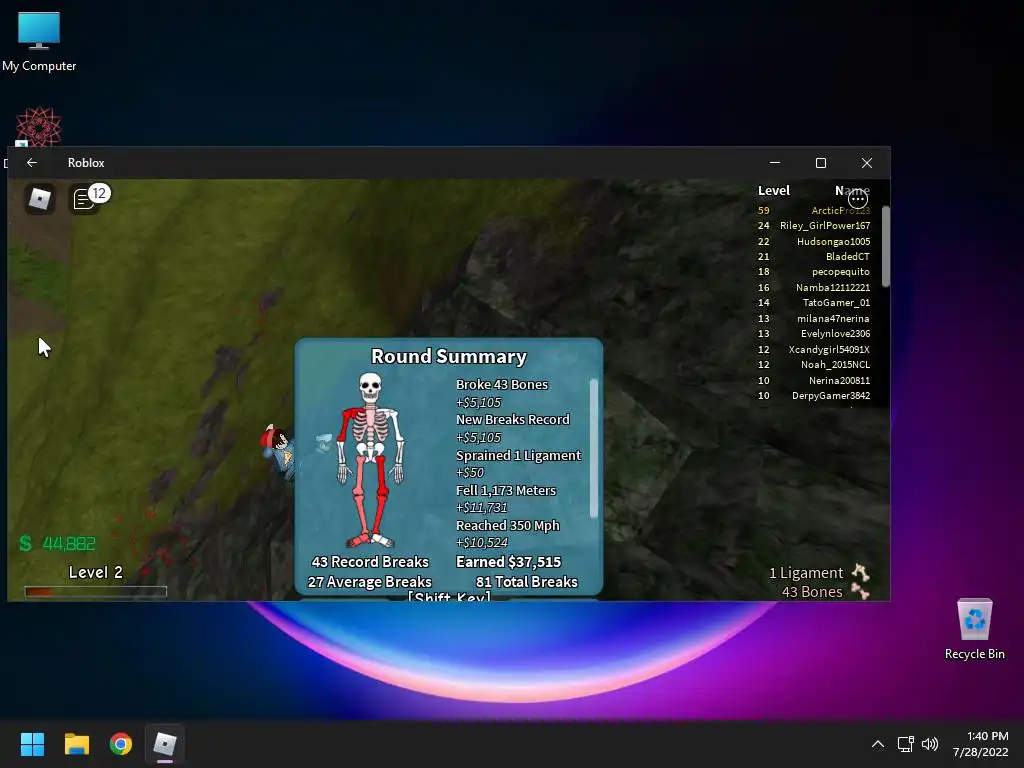Maximize the Roblox window
This screenshot has height=768, width=1024.
point(821,163)
